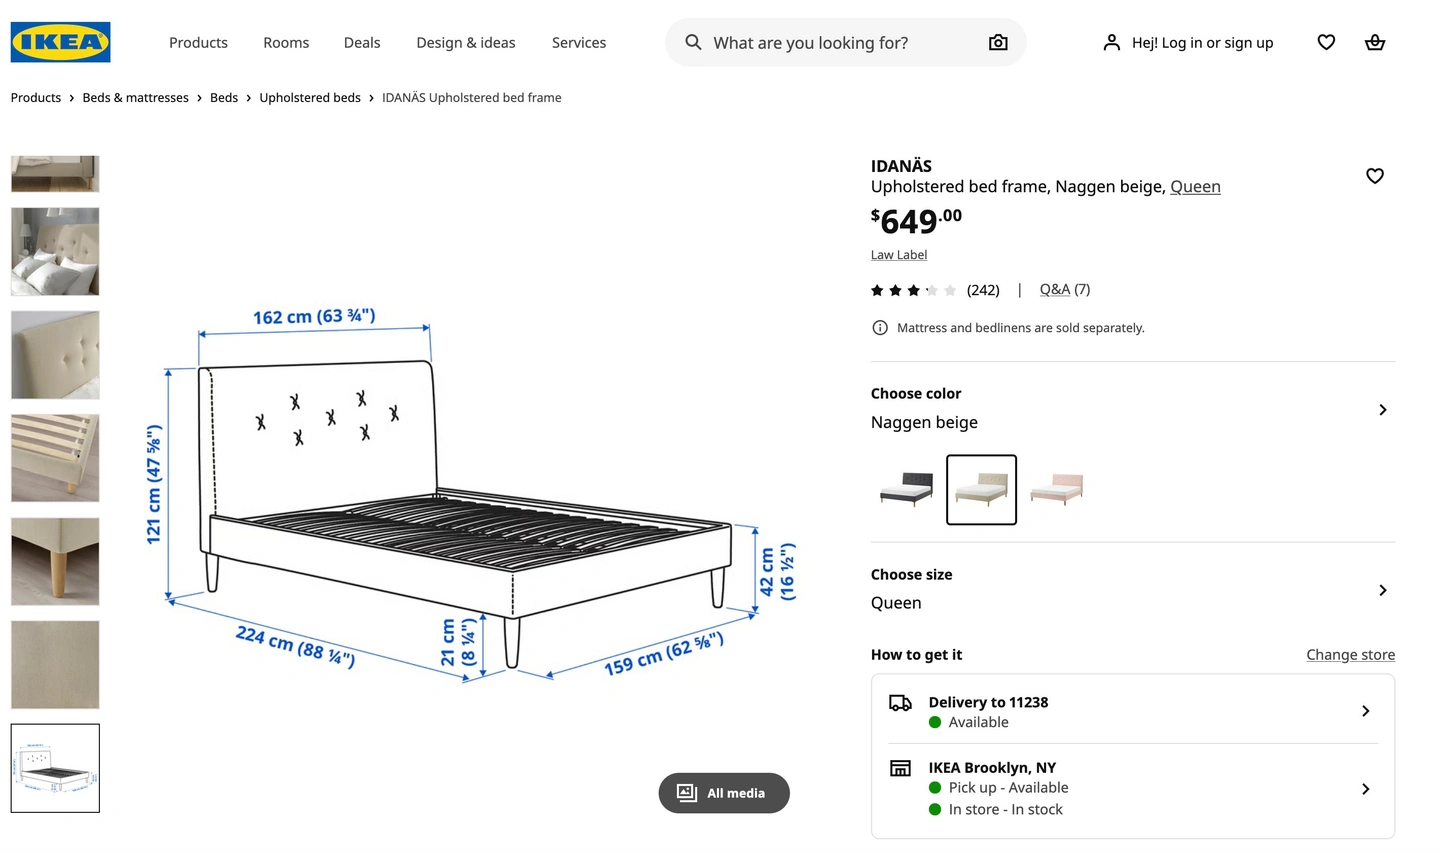
Task: Open the Design & ideas menu
Action: tap(466, 43)
